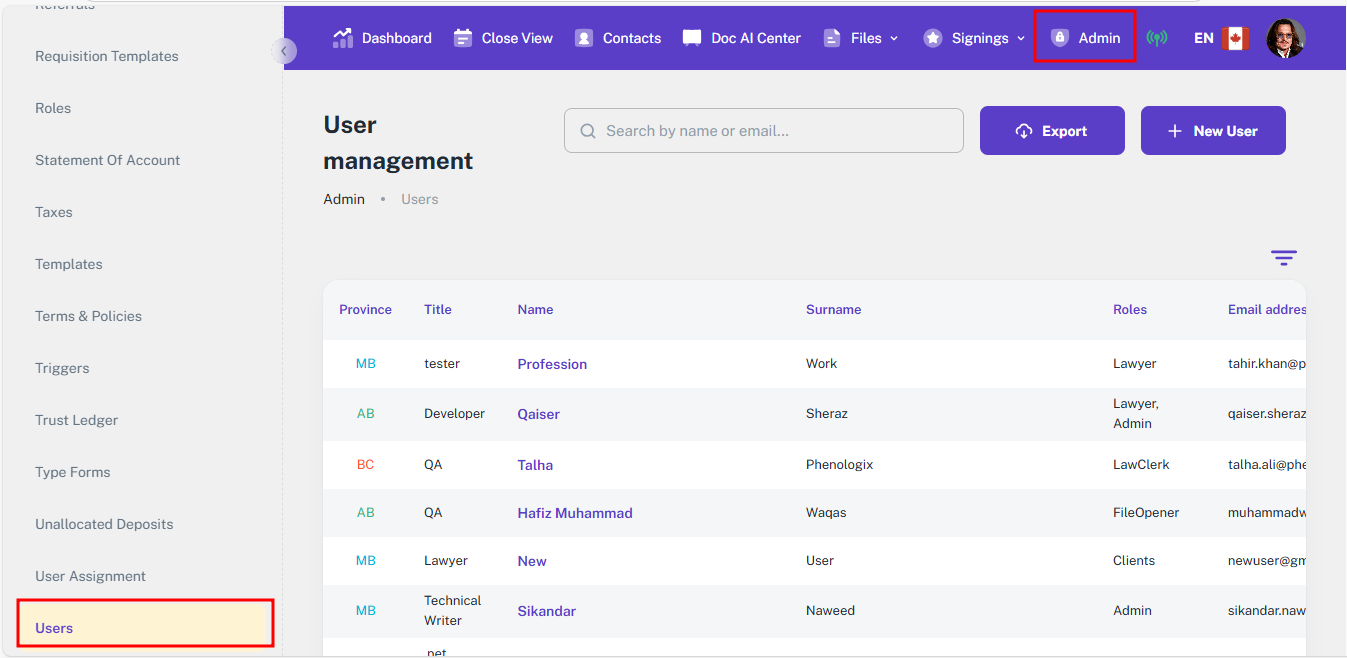
Task: Click the Close View calendar icon
Action: coord(463,38)
